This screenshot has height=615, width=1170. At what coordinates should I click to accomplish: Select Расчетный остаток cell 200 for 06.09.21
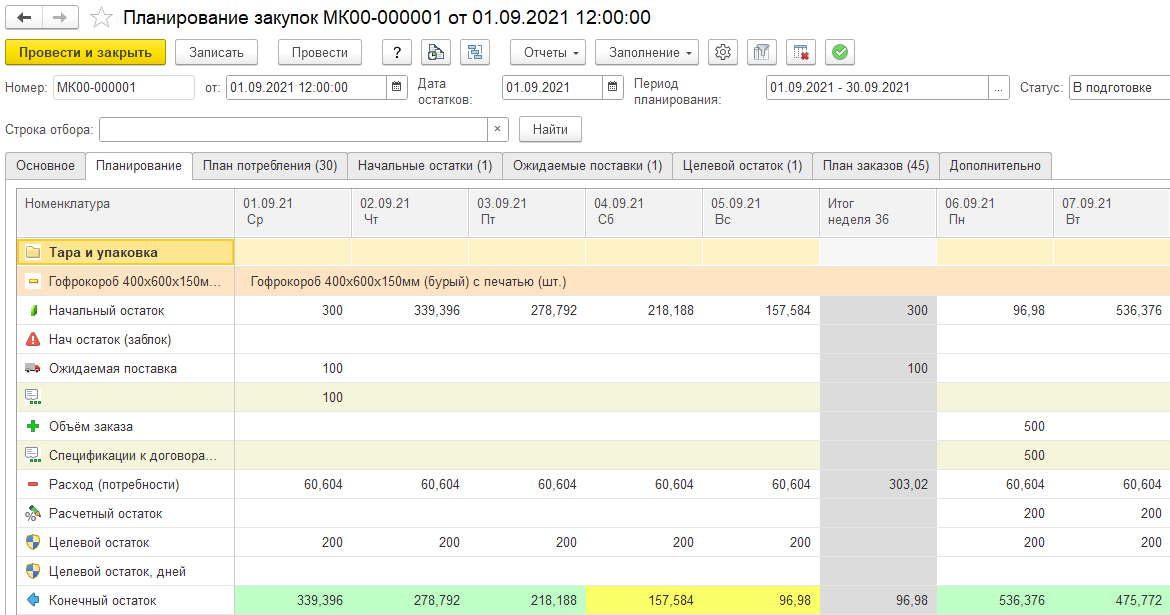[x=995, y=513]
